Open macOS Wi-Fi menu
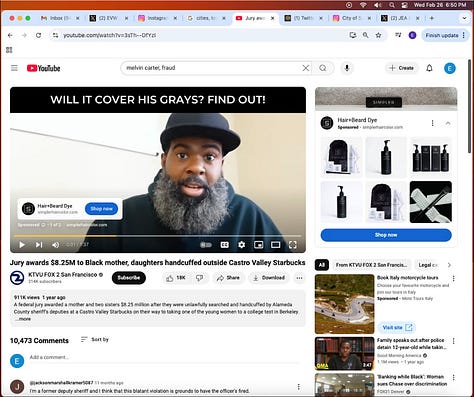 coord(363,5)
